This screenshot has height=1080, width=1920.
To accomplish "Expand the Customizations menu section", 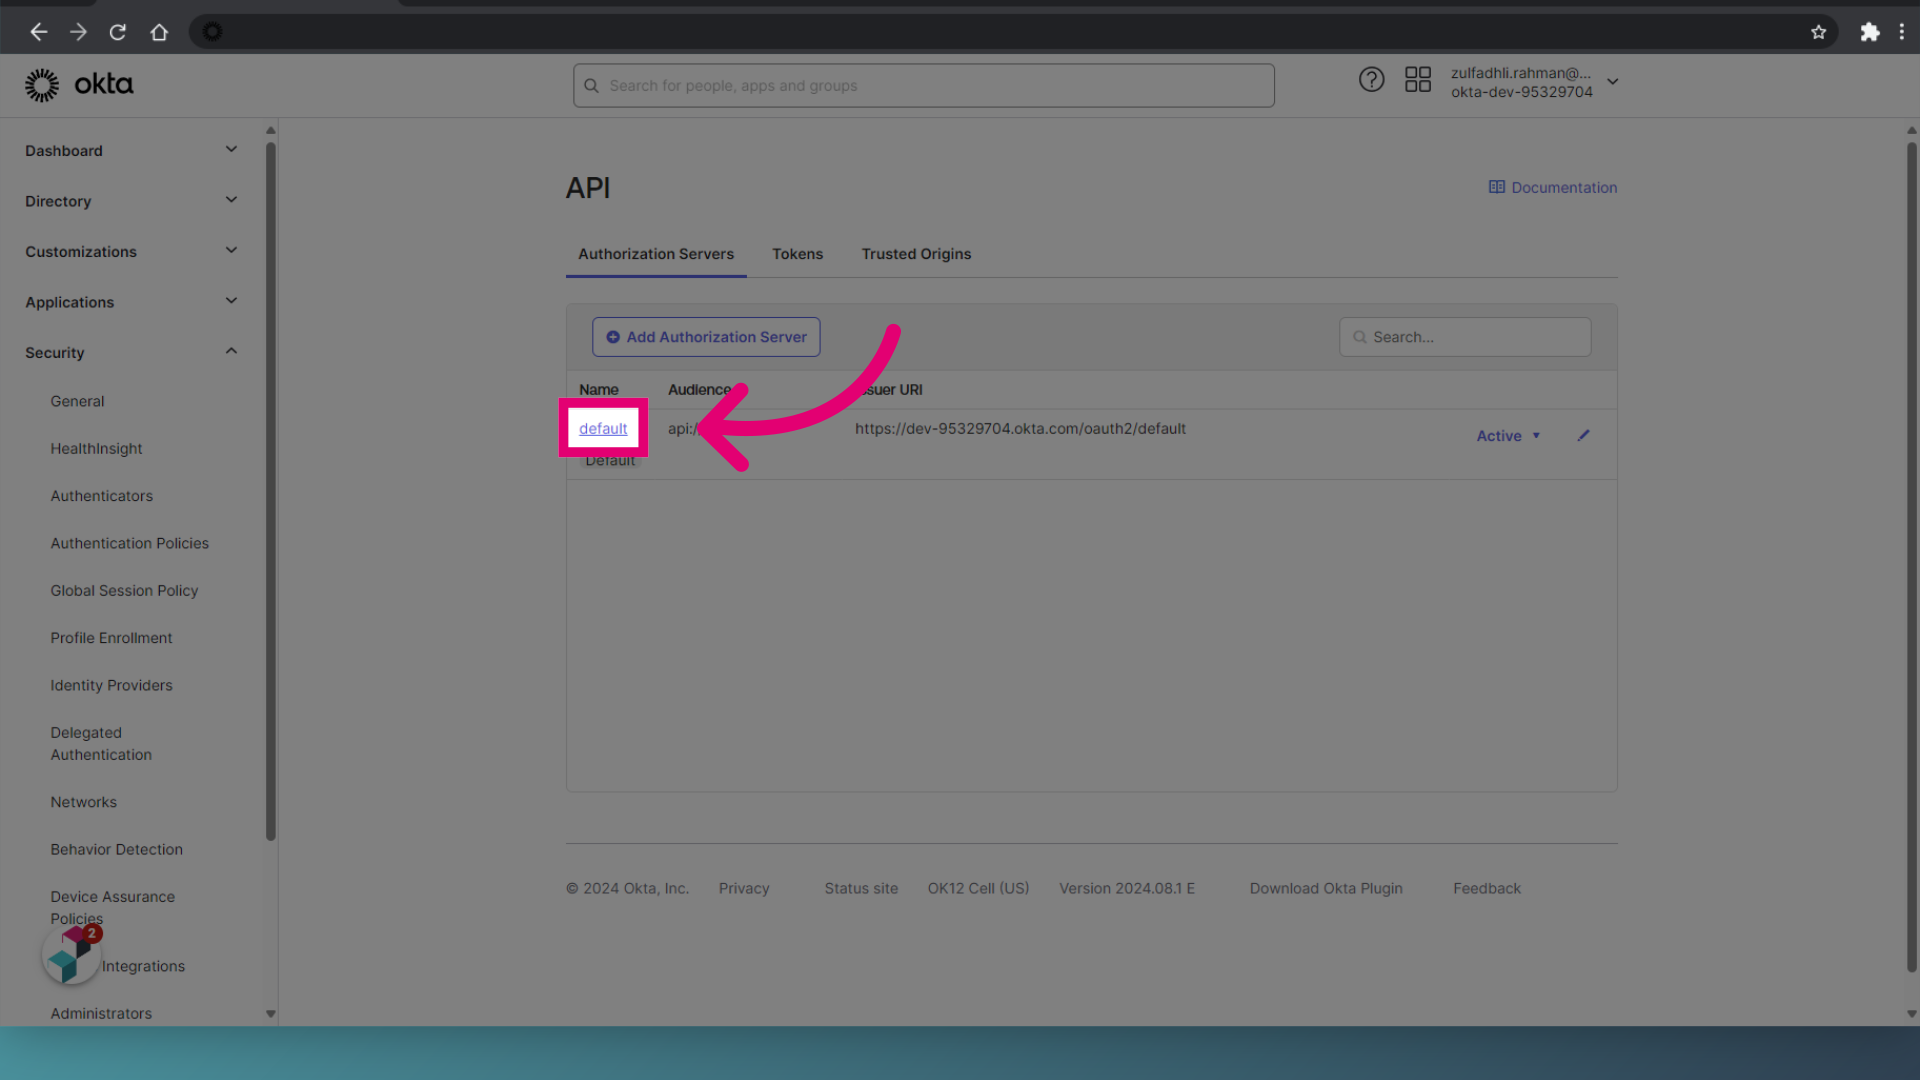I will (131, 251).
